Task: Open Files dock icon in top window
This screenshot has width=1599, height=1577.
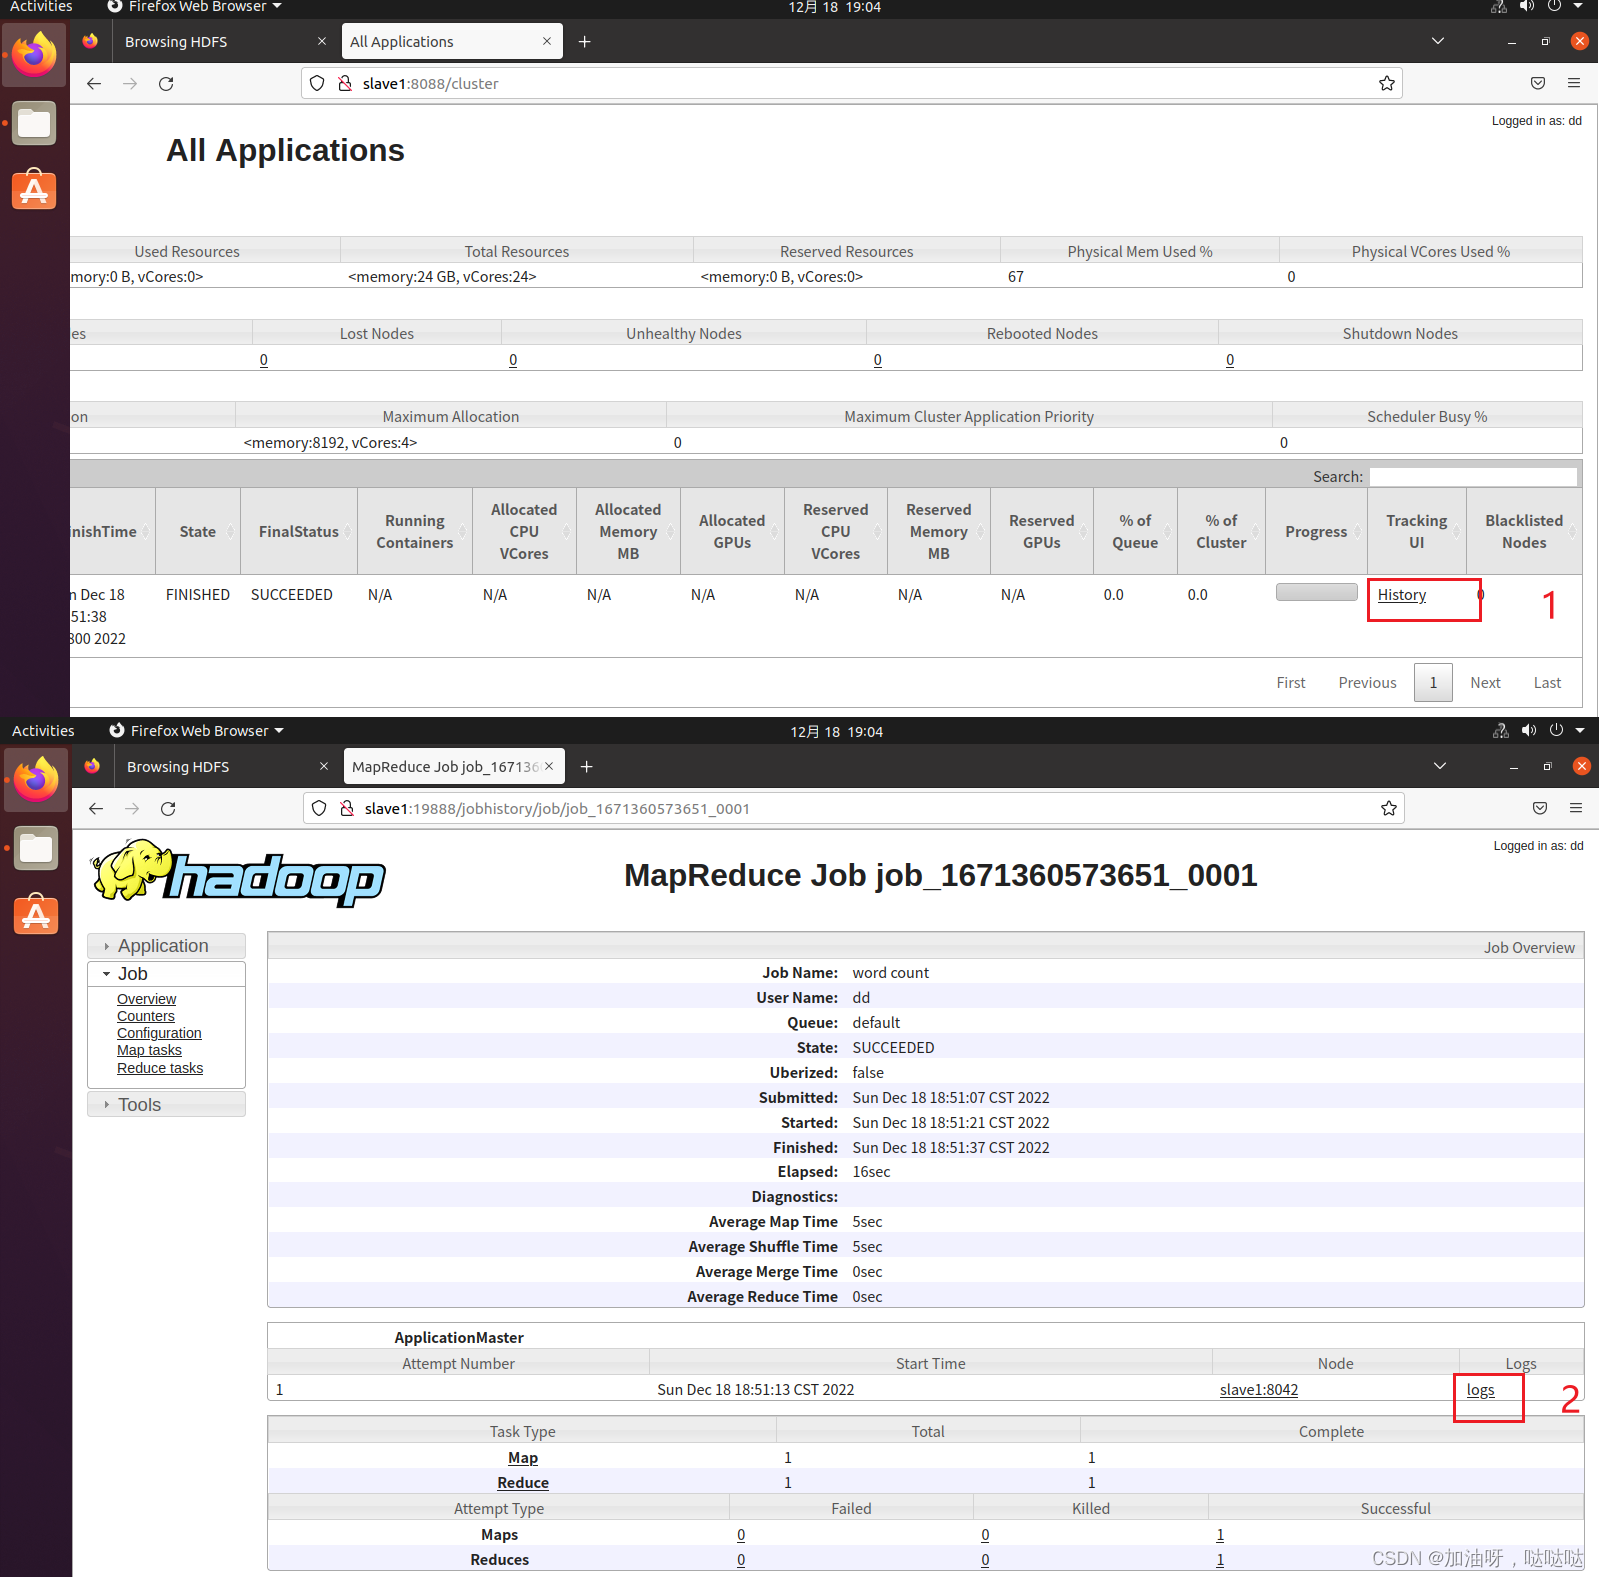Action: [x=35, y=123]
